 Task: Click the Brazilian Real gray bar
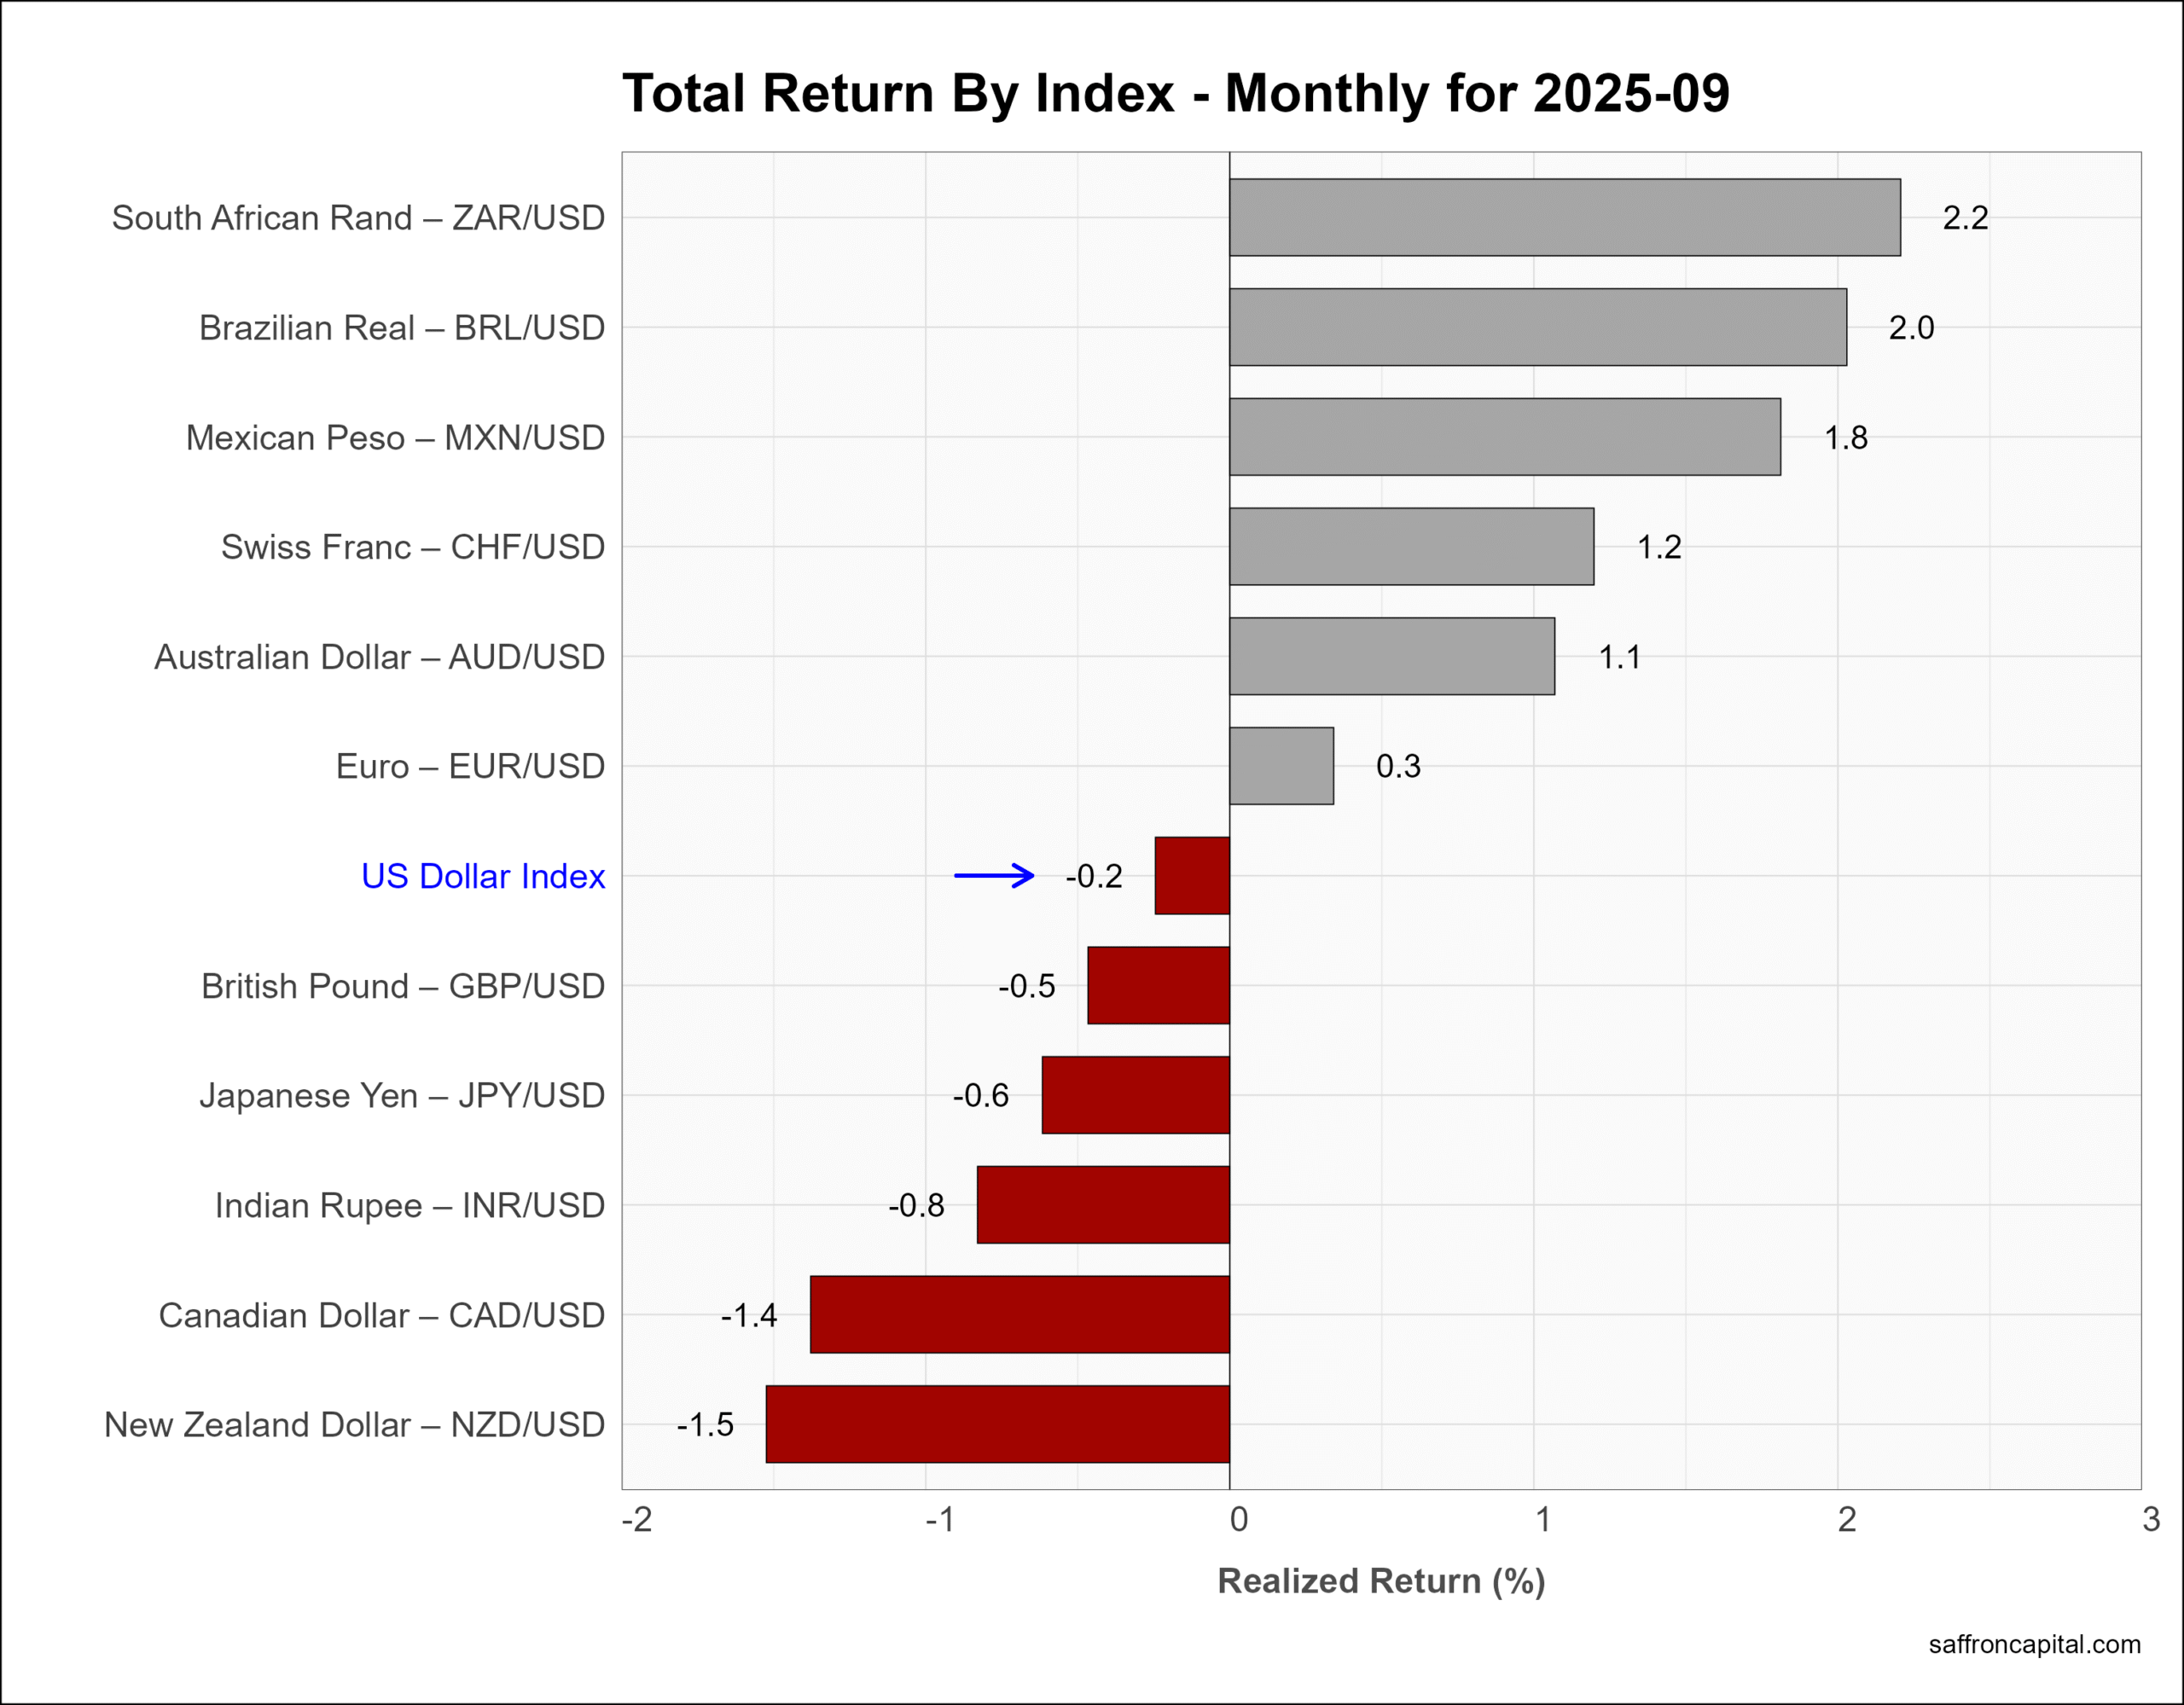(x=1537, y=327)
